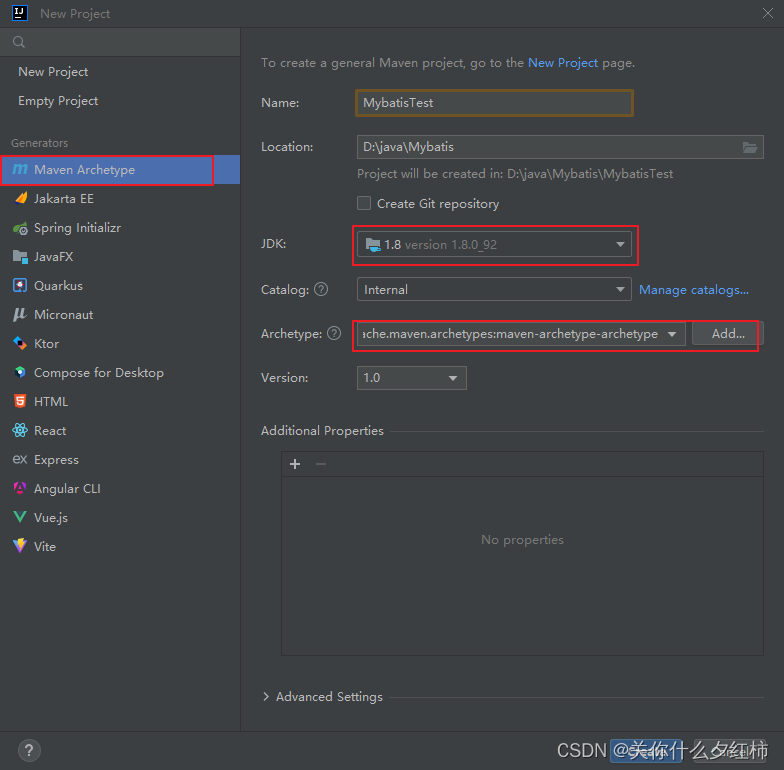This screenshot has height=770, width=784.
Task: Choose the Vite icon
Action: pyautogui.click(x=20, y=546)
